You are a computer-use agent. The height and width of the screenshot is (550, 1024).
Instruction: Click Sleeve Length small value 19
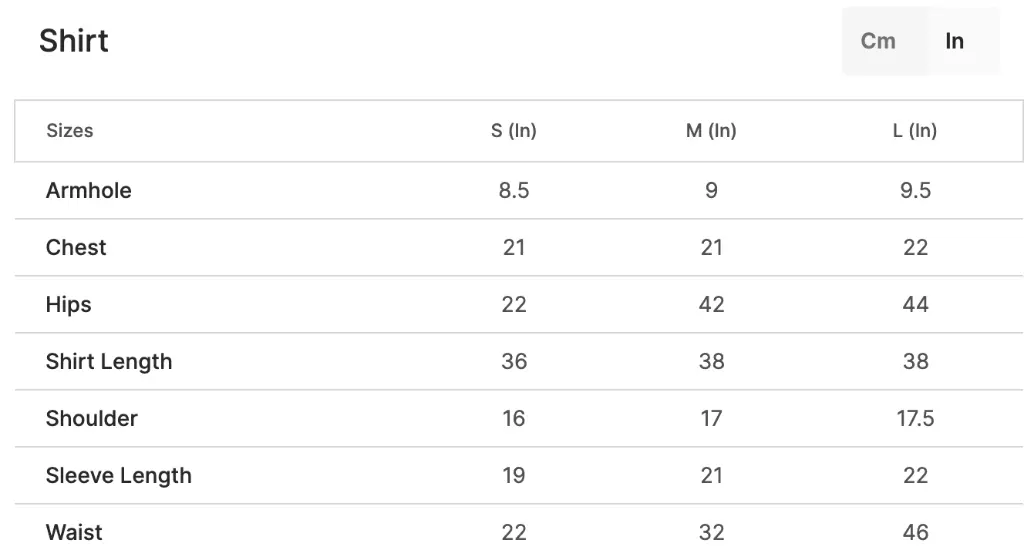pyautogui.click(x=514, y=476)
